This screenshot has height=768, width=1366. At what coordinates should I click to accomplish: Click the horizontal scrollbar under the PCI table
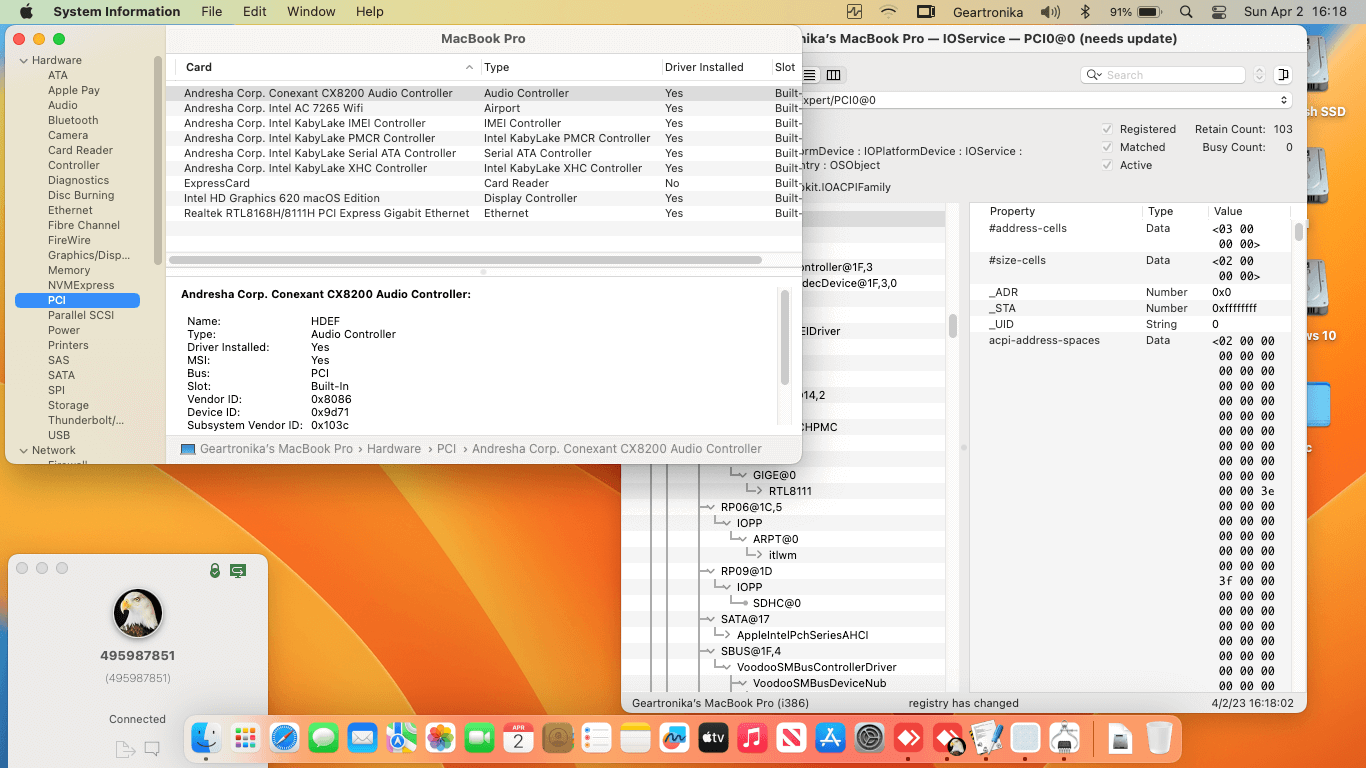(x=465, y=260)
